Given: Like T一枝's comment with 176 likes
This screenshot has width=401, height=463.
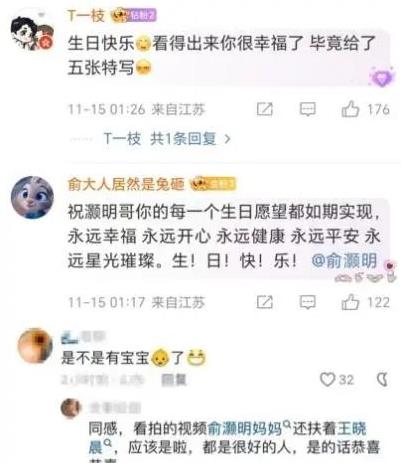Looking at the screenshot, I should click(350, 109).
